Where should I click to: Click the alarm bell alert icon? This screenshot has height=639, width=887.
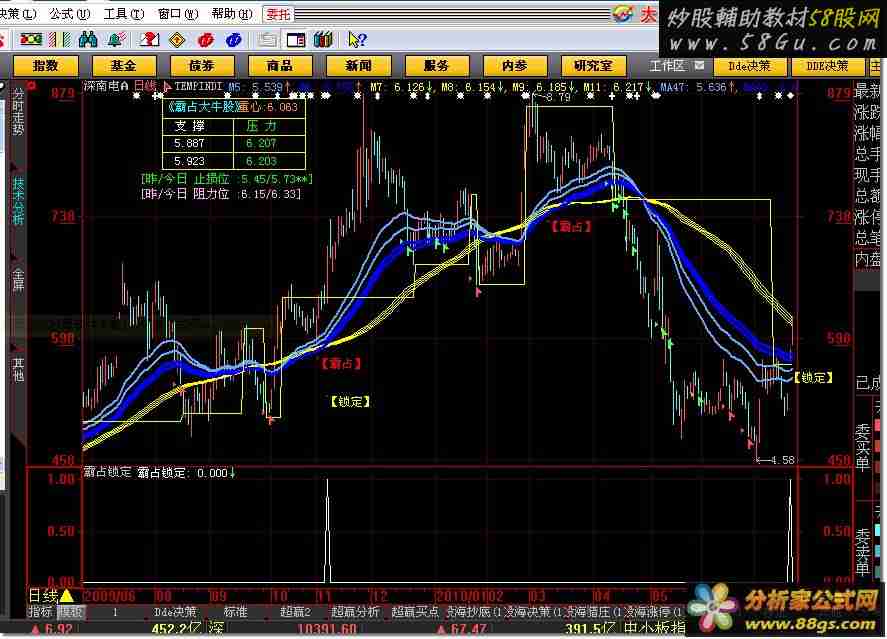coord(116,39)
